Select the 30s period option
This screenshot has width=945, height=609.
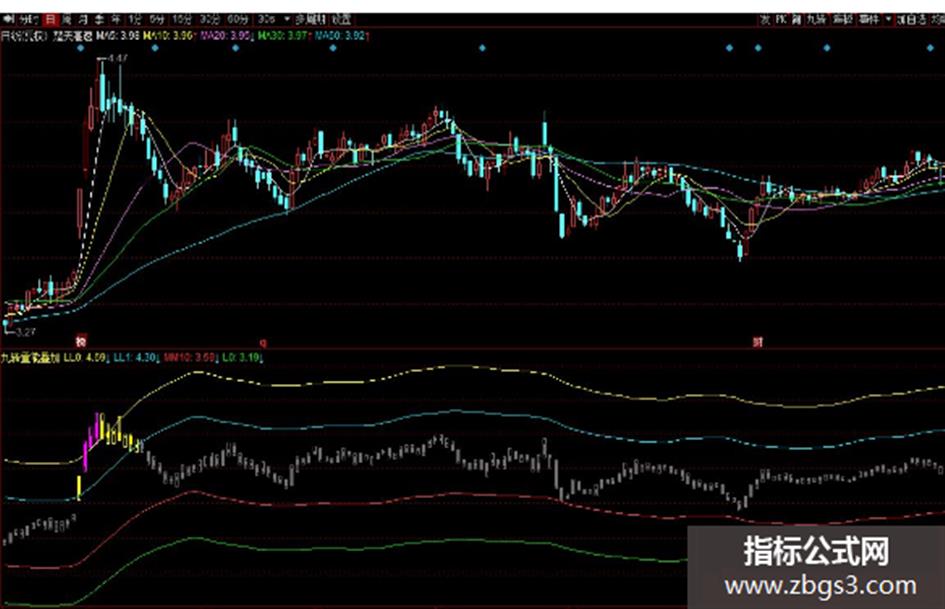click(266, 19)
